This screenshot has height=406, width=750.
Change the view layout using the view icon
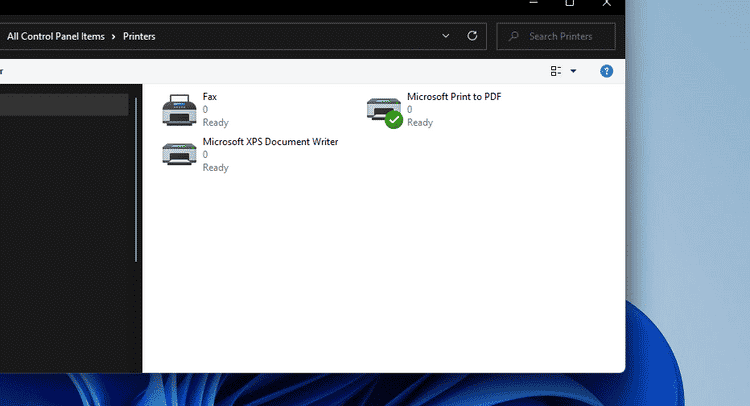pos(556,71)
